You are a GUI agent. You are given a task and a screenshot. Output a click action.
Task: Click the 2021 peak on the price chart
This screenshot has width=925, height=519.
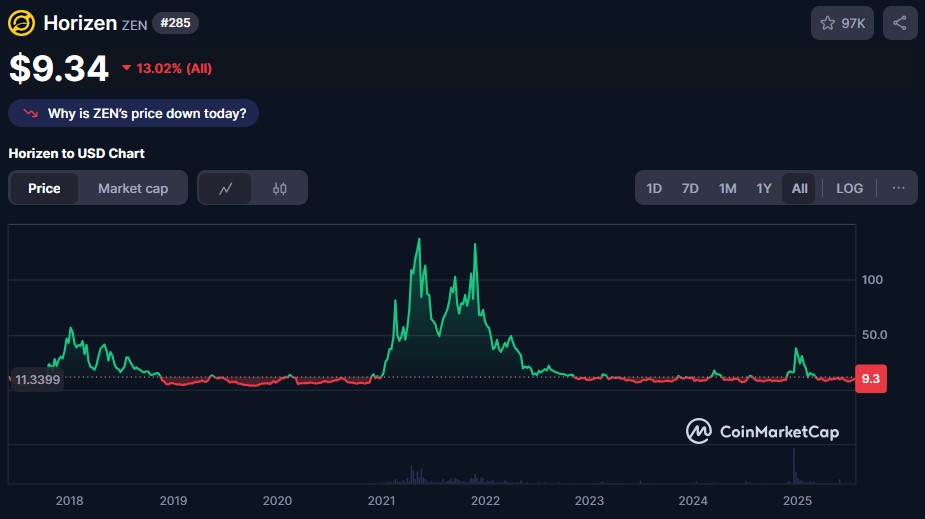tap(419, 239)
